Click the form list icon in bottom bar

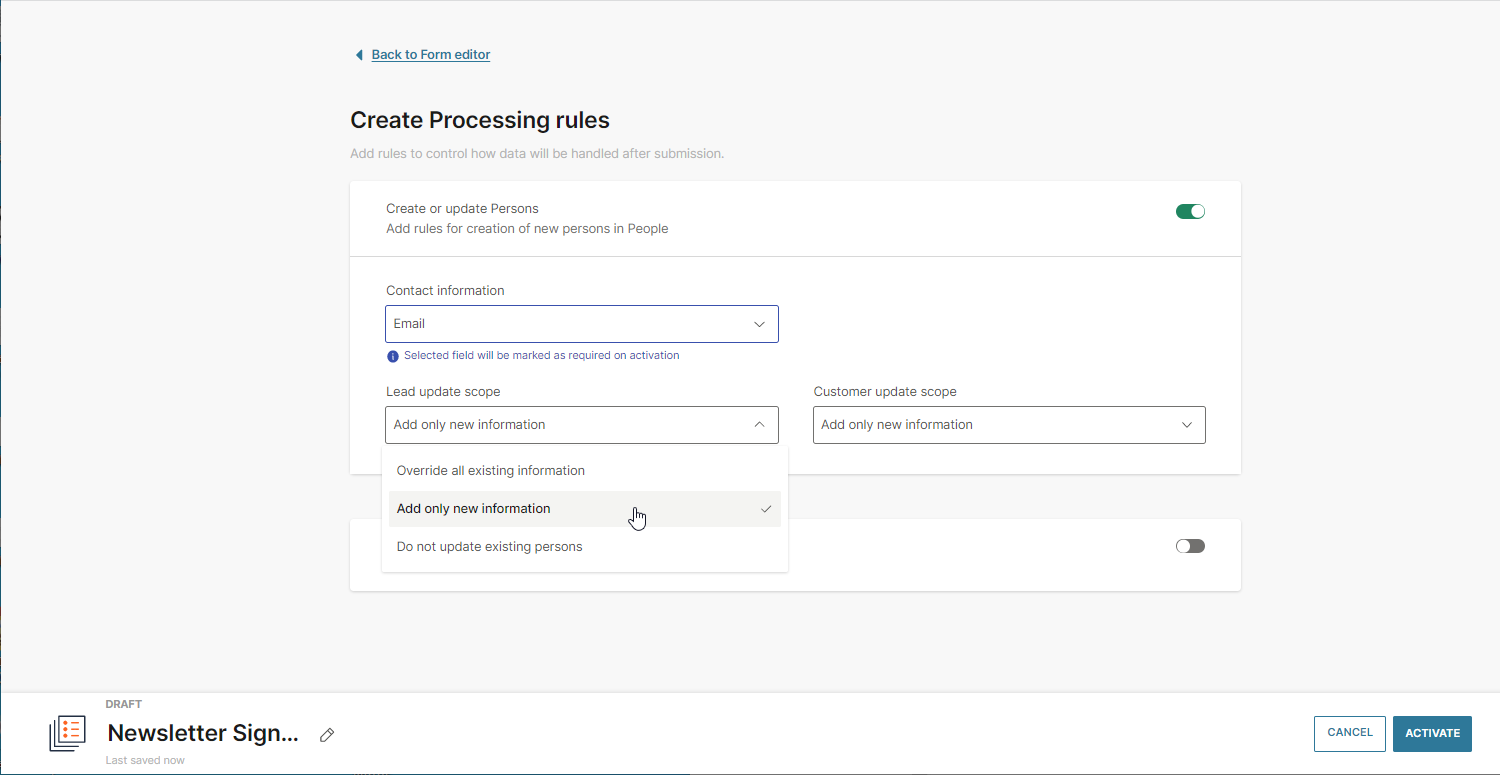pyautogui.click(x=68, y=733)
